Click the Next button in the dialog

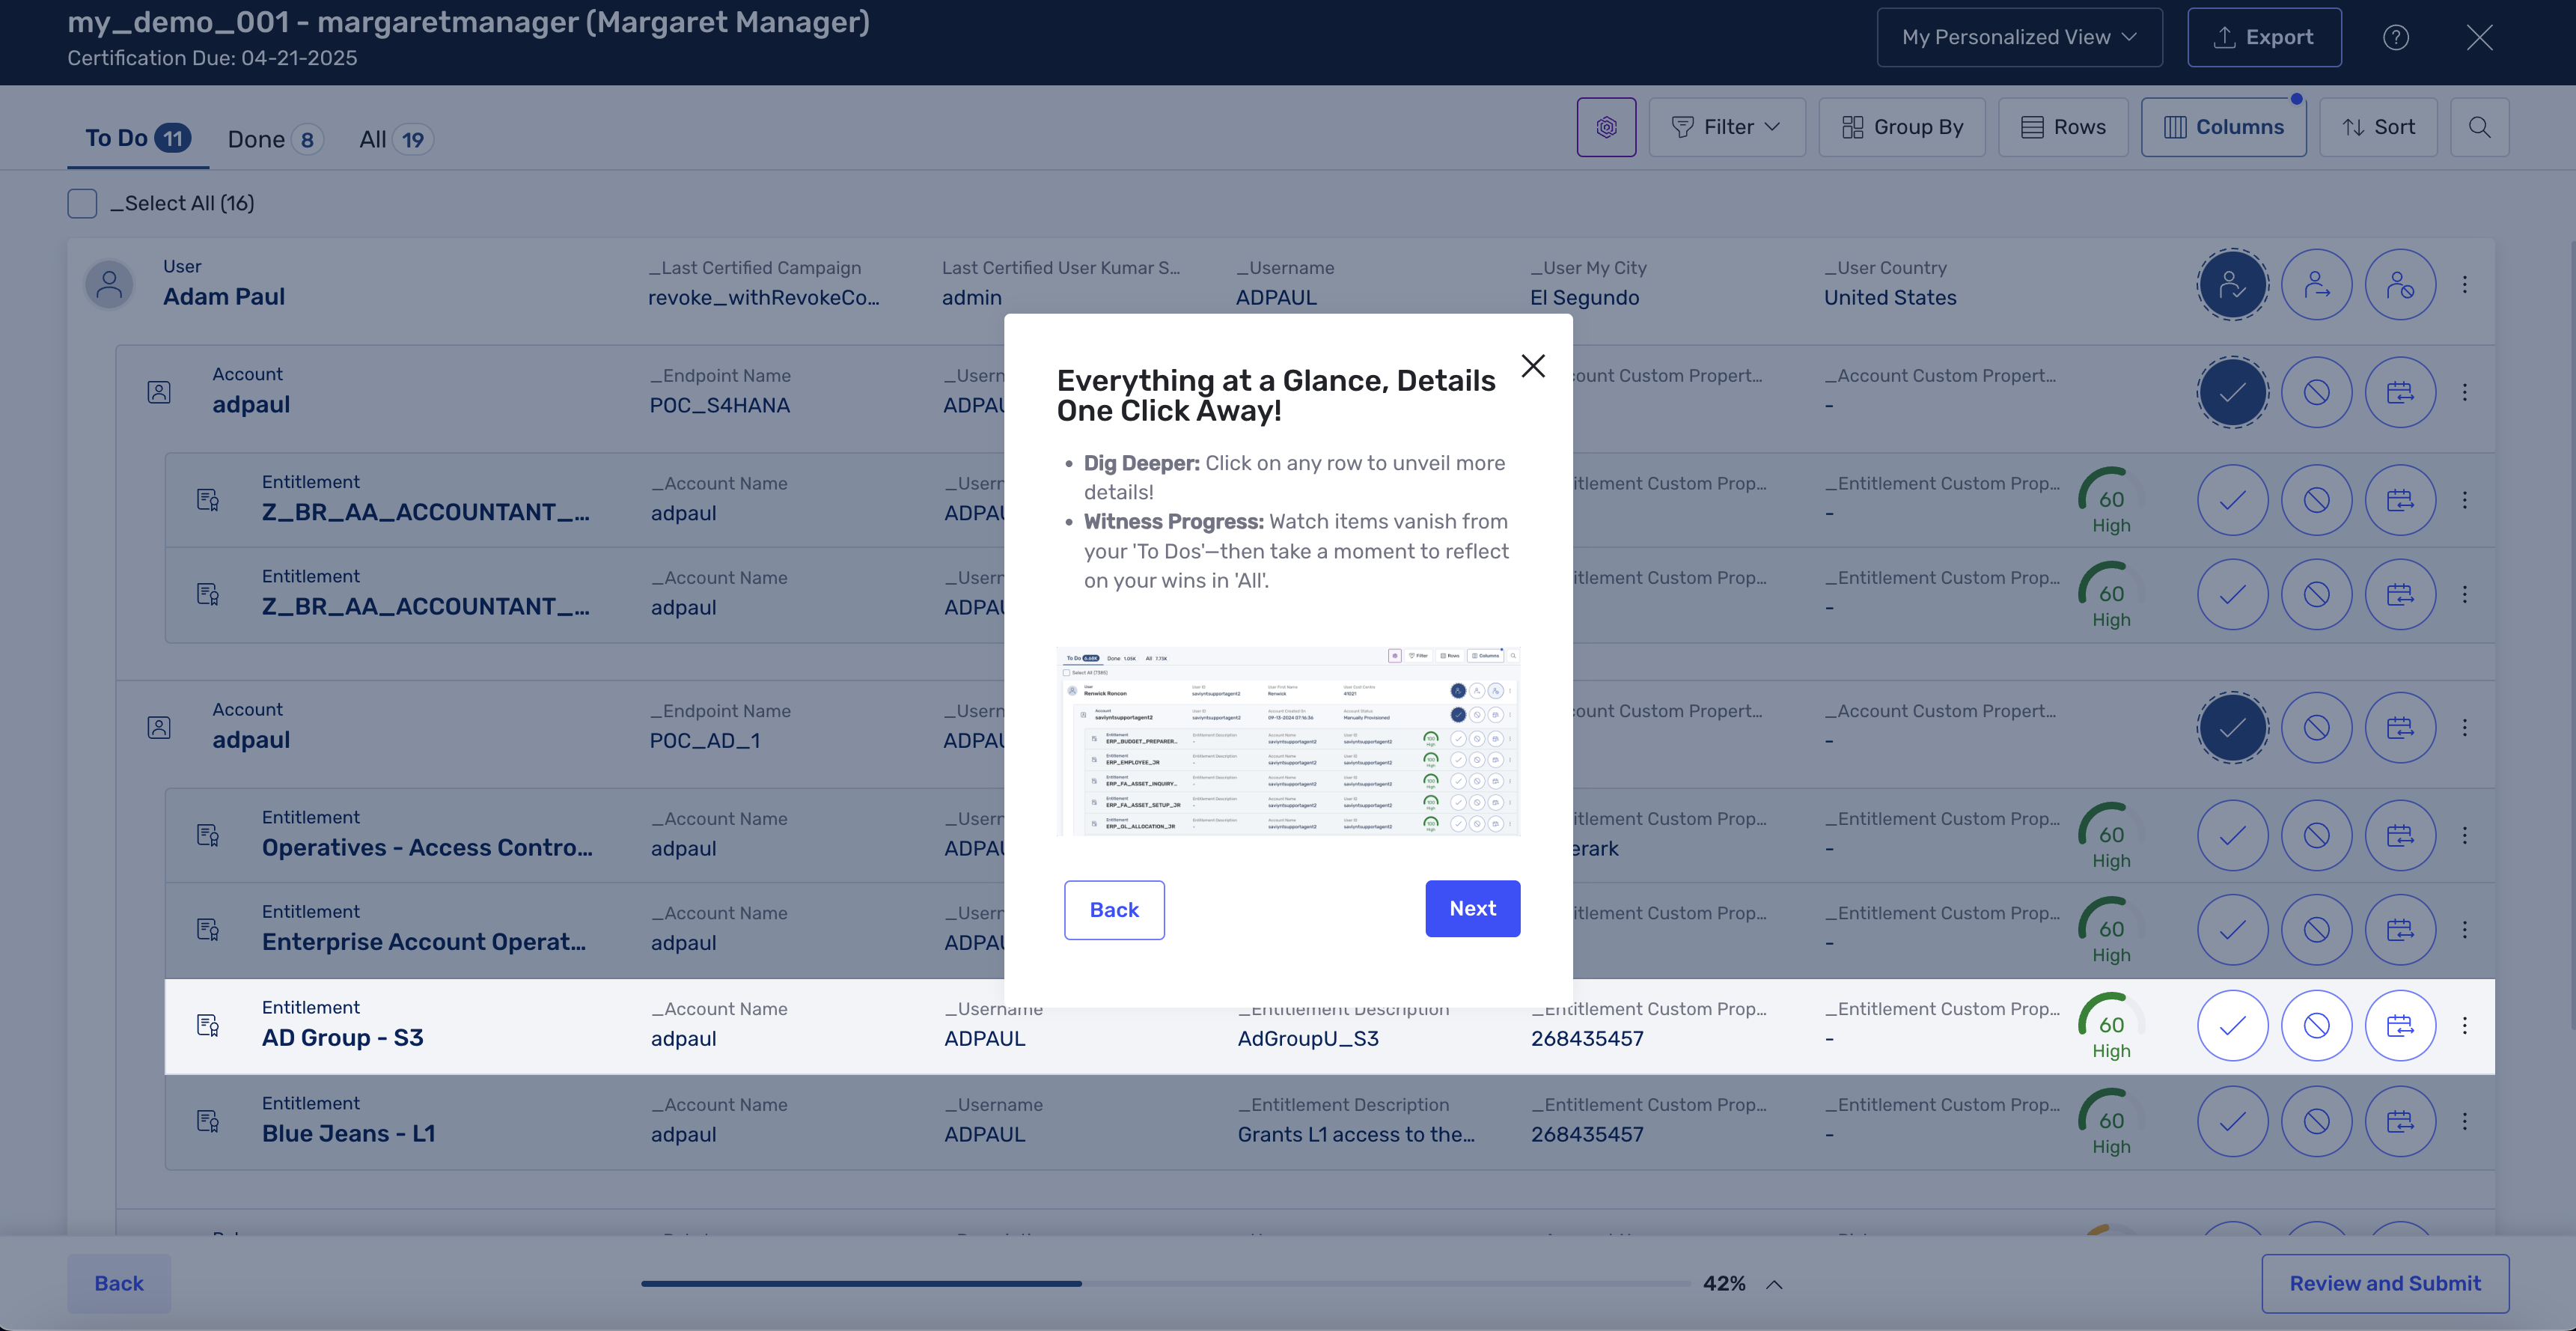pyautogui.click(x=1471, y=908)
